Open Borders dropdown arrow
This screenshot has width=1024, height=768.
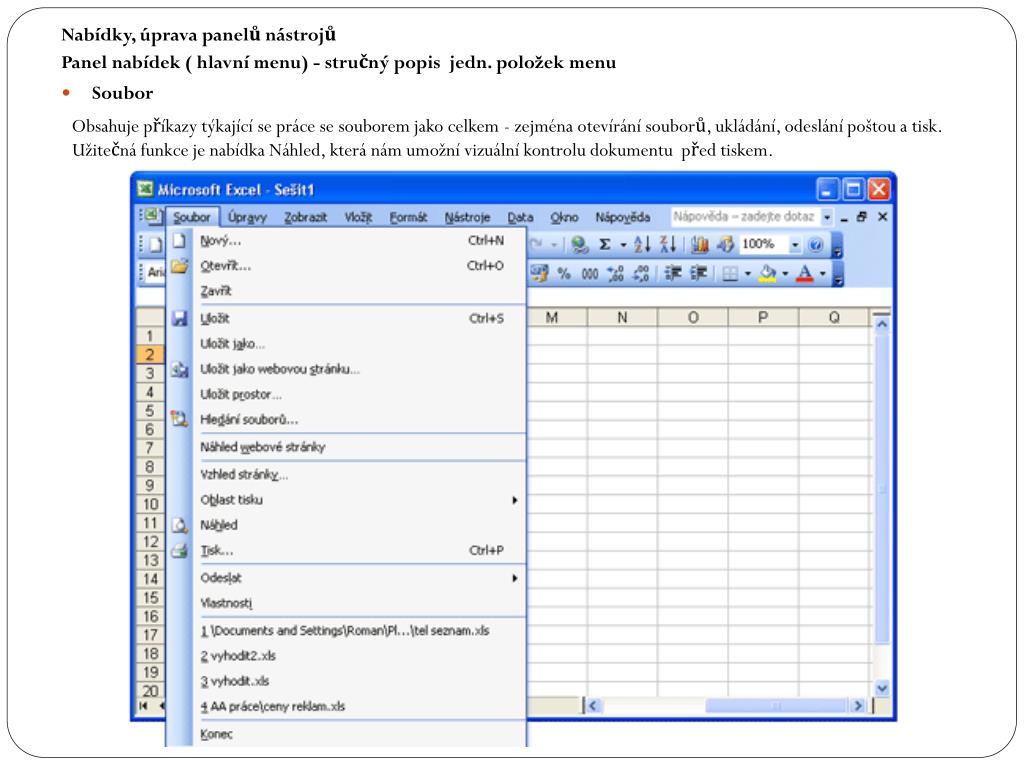point(747,274)
